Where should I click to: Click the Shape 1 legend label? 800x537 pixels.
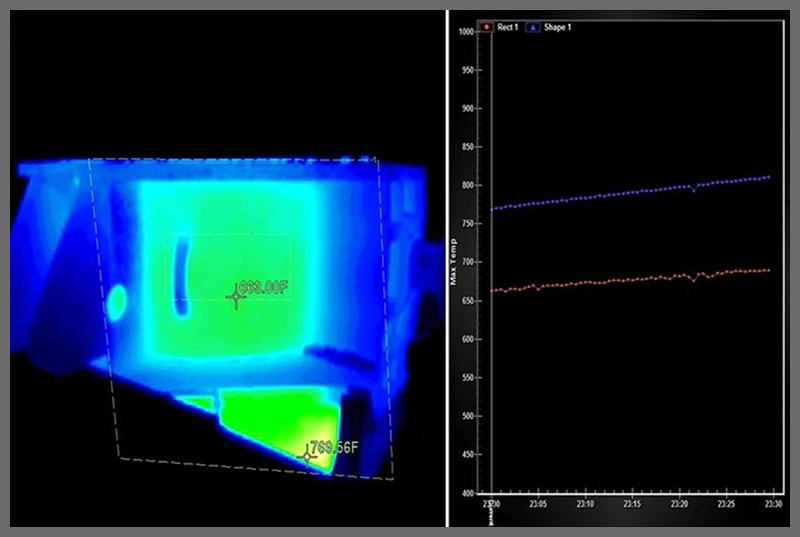click(557, 27)
